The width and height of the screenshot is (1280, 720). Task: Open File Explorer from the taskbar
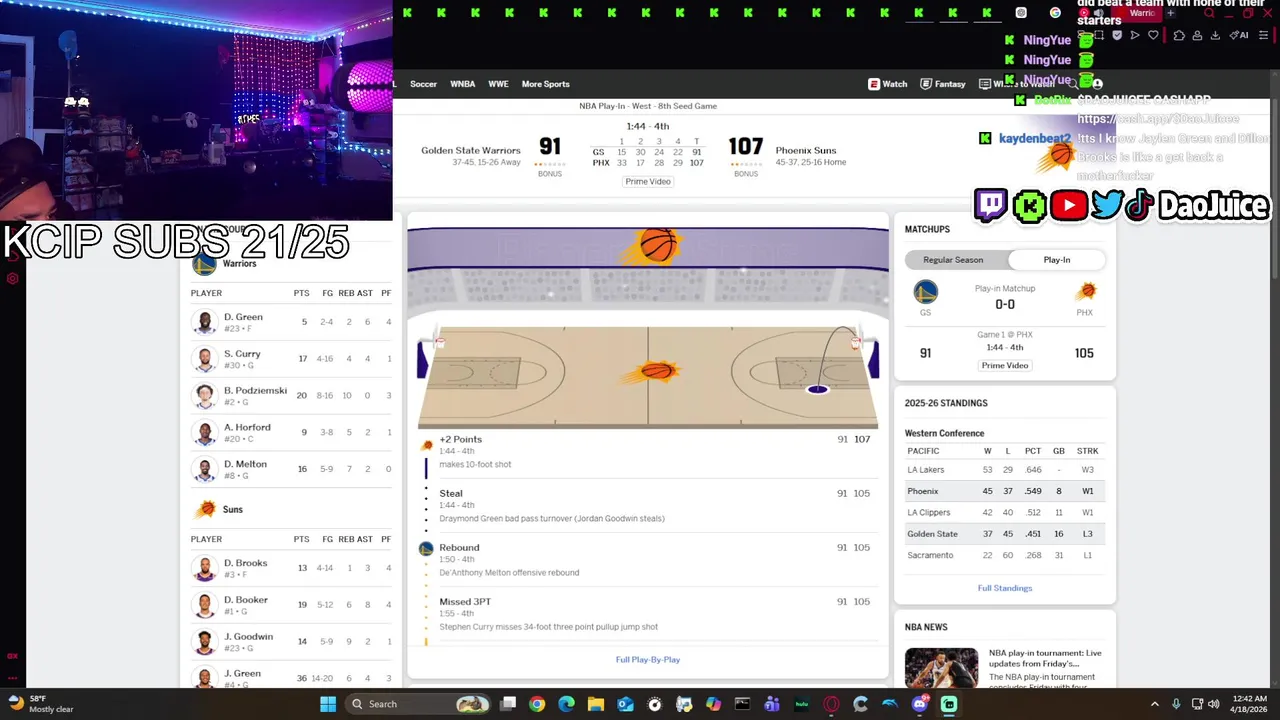pos(596,704)
